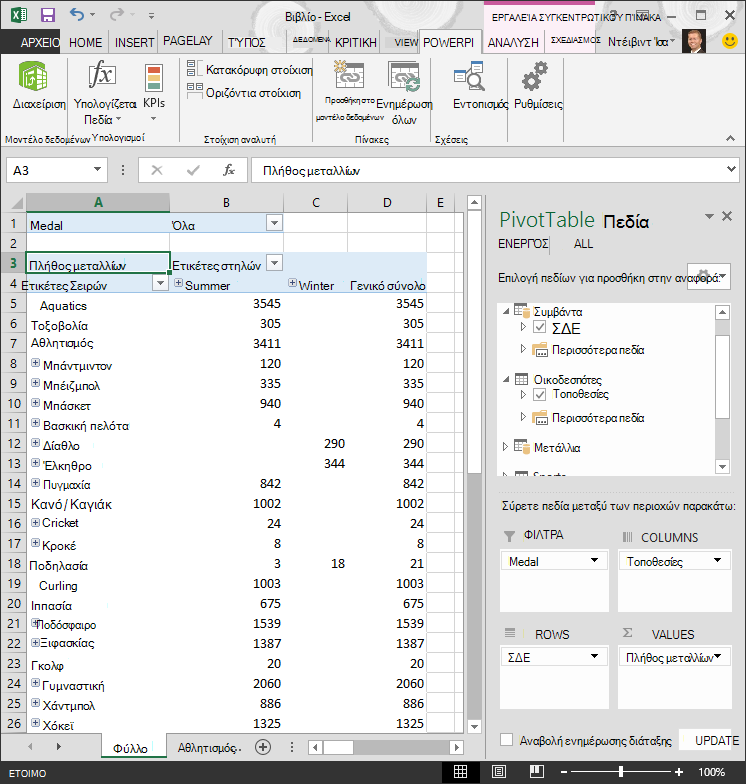Add a new sheet with plus icon
Viewport: 746px width, 784px height.
coord(263,748)
